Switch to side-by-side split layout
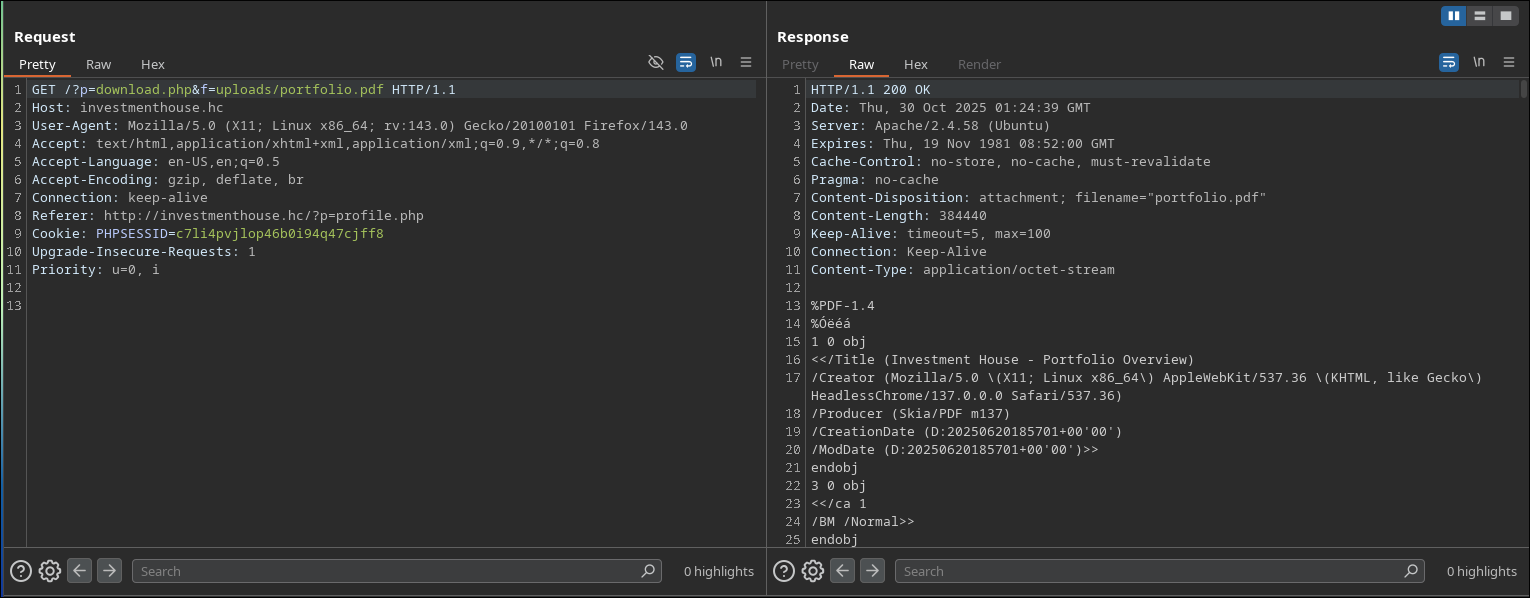This screenshot has width=1530, height=598. (1454, 16)
